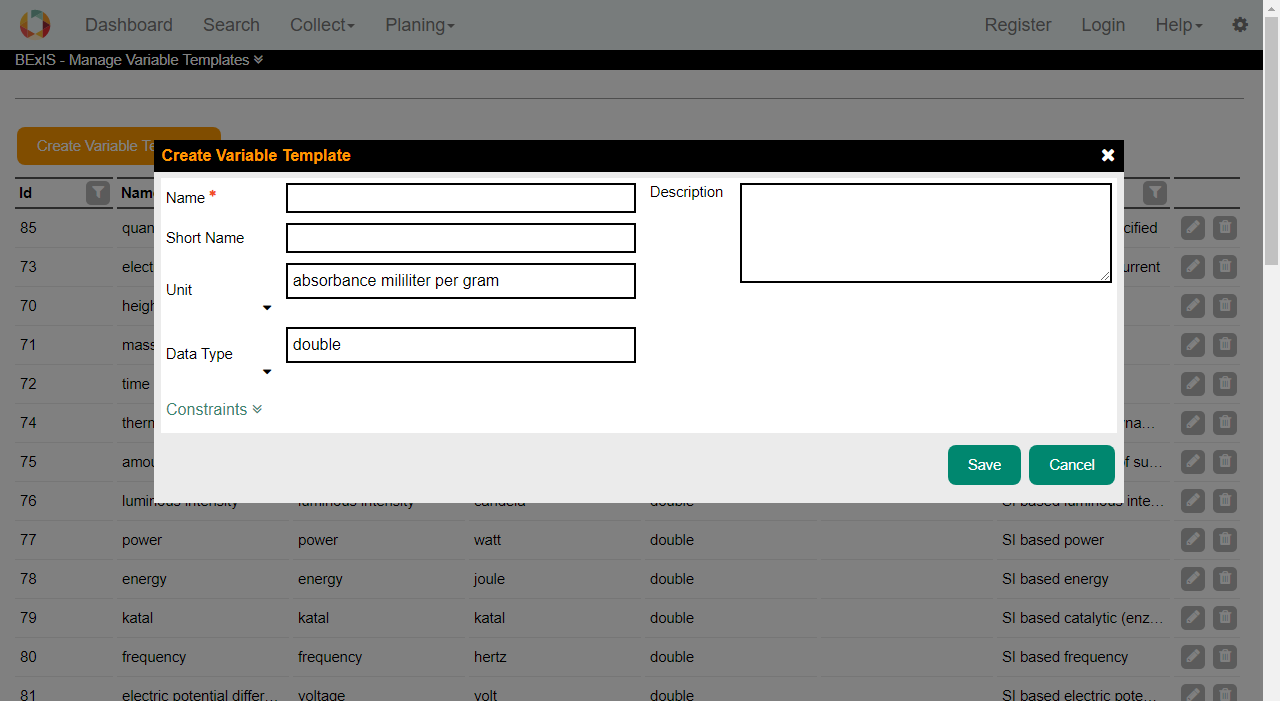1280x701 pixels.
Task: Open the Unit dropdown arrow
Action: pos(267,308)
